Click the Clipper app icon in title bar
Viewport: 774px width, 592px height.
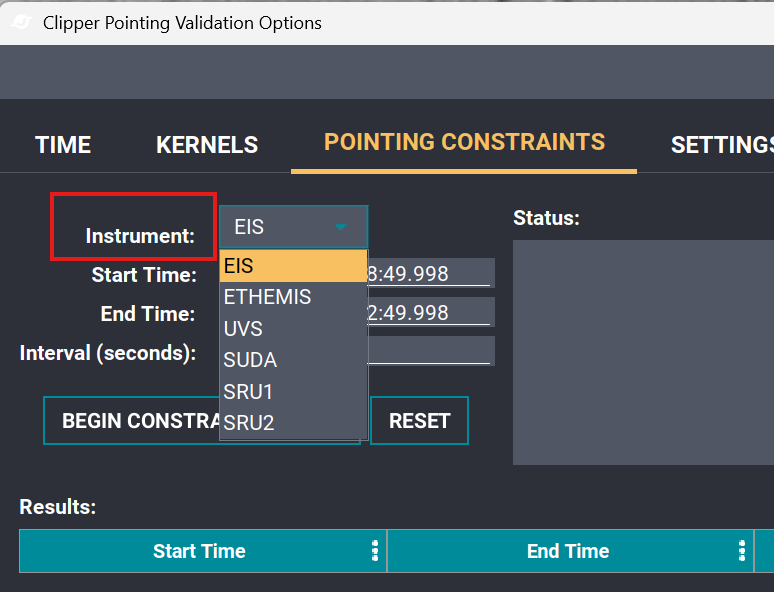[x=21, y=23]
